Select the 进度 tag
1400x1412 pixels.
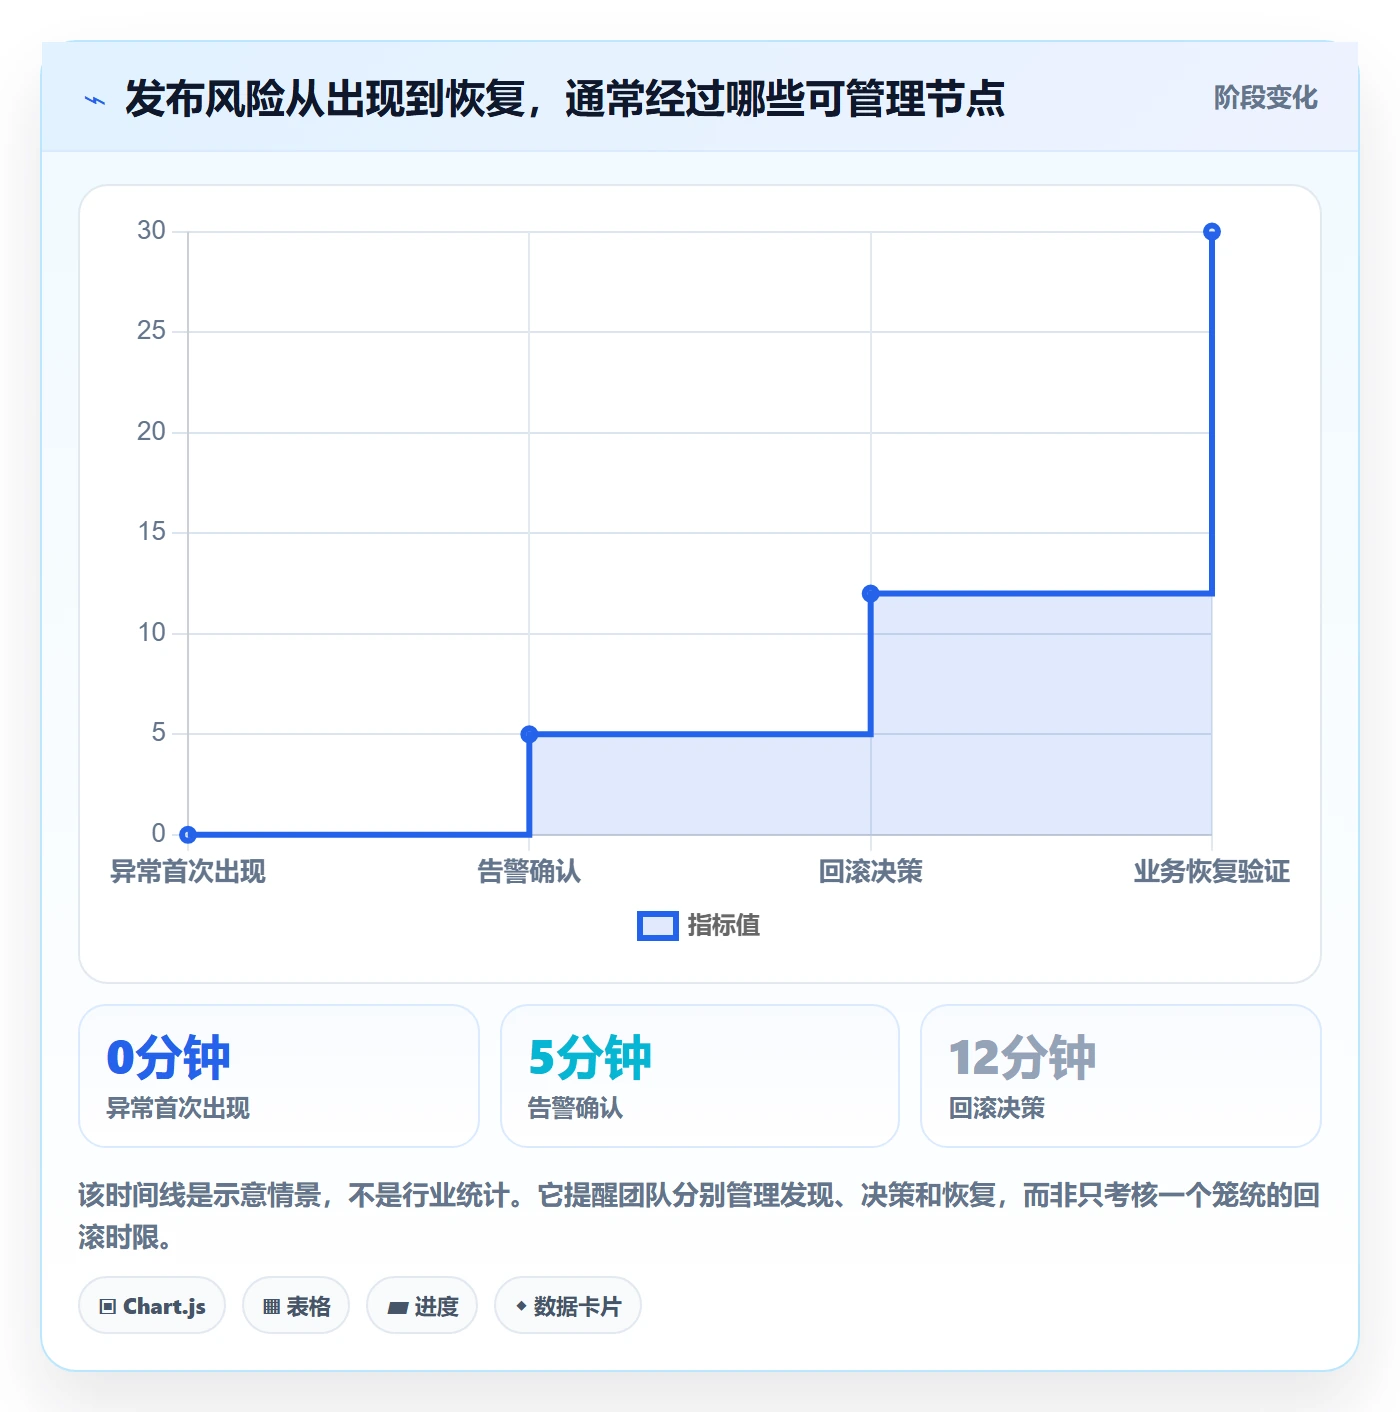[x=422, y=1306]
